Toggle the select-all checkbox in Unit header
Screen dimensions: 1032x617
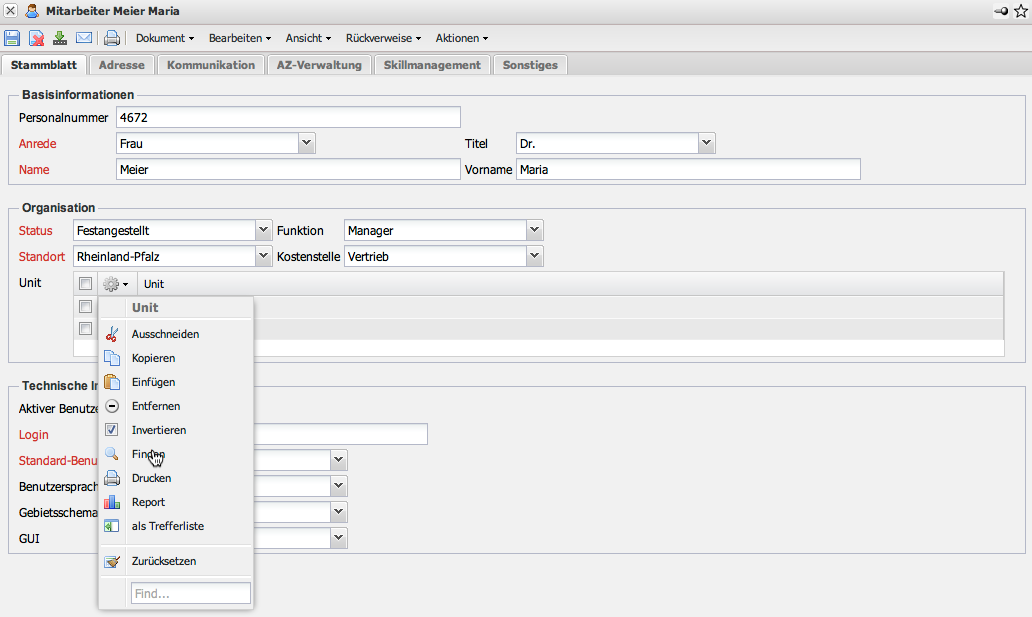click(x=86, y=284)
